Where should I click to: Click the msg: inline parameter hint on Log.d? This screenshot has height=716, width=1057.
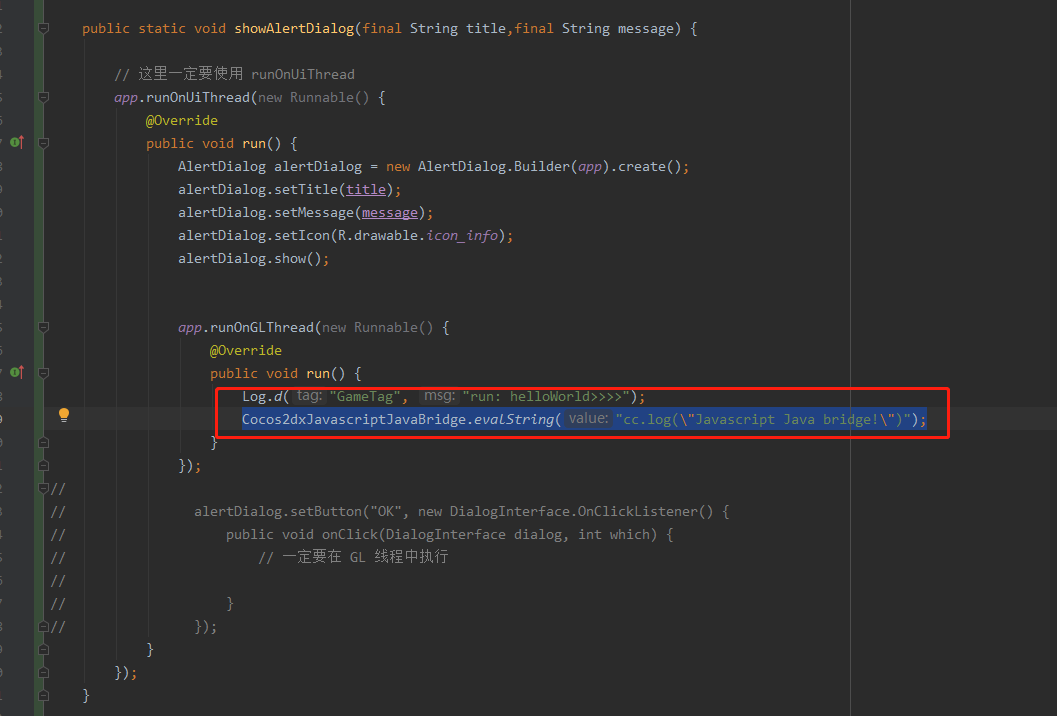coord(439,396)
